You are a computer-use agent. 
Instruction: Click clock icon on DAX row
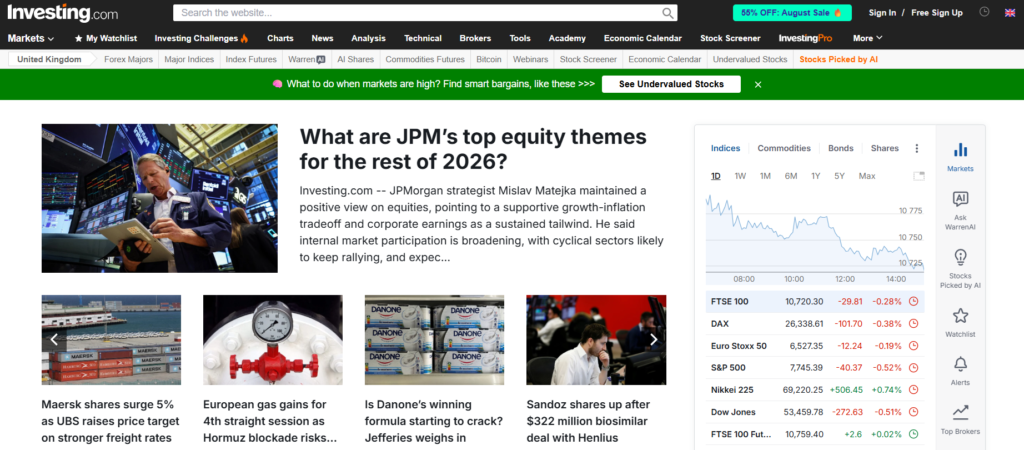coord(914,324)
